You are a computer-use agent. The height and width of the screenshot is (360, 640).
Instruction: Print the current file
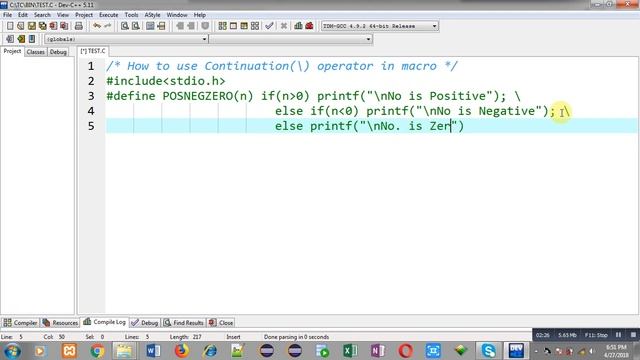click(x=79, y=26)
